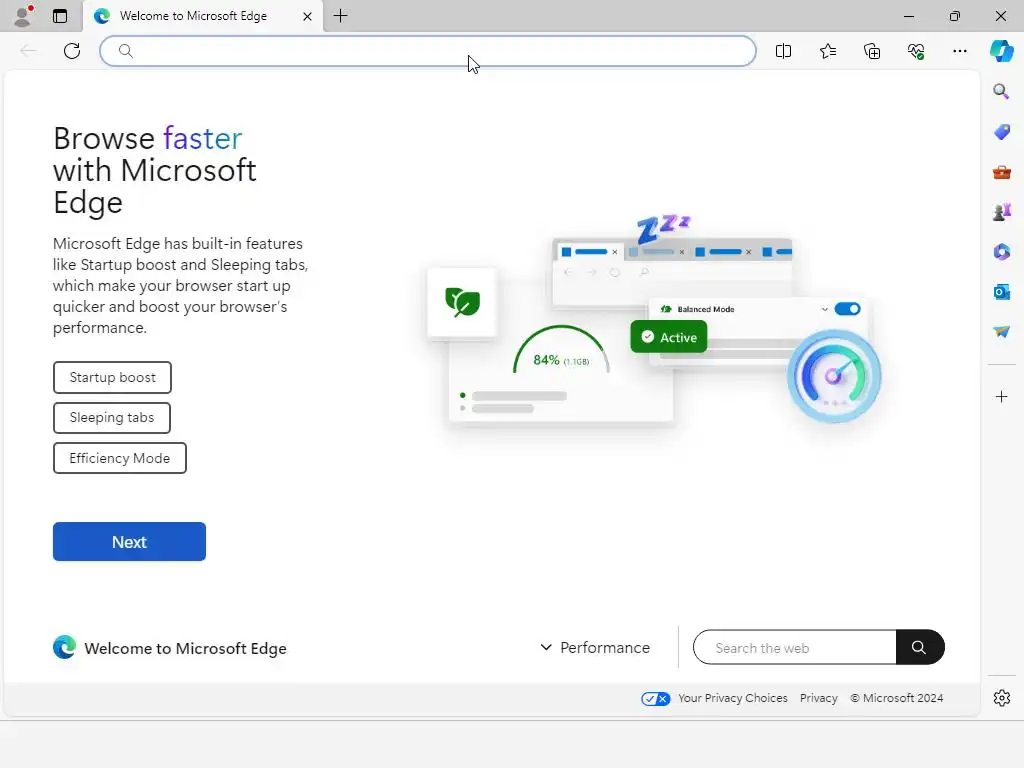
Task: Open Your Privacy Choices link
Action: (732, 698)
